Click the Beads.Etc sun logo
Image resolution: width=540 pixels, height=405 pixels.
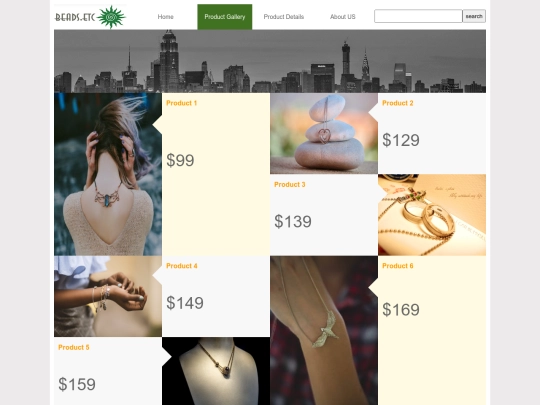tap(90, 17)
